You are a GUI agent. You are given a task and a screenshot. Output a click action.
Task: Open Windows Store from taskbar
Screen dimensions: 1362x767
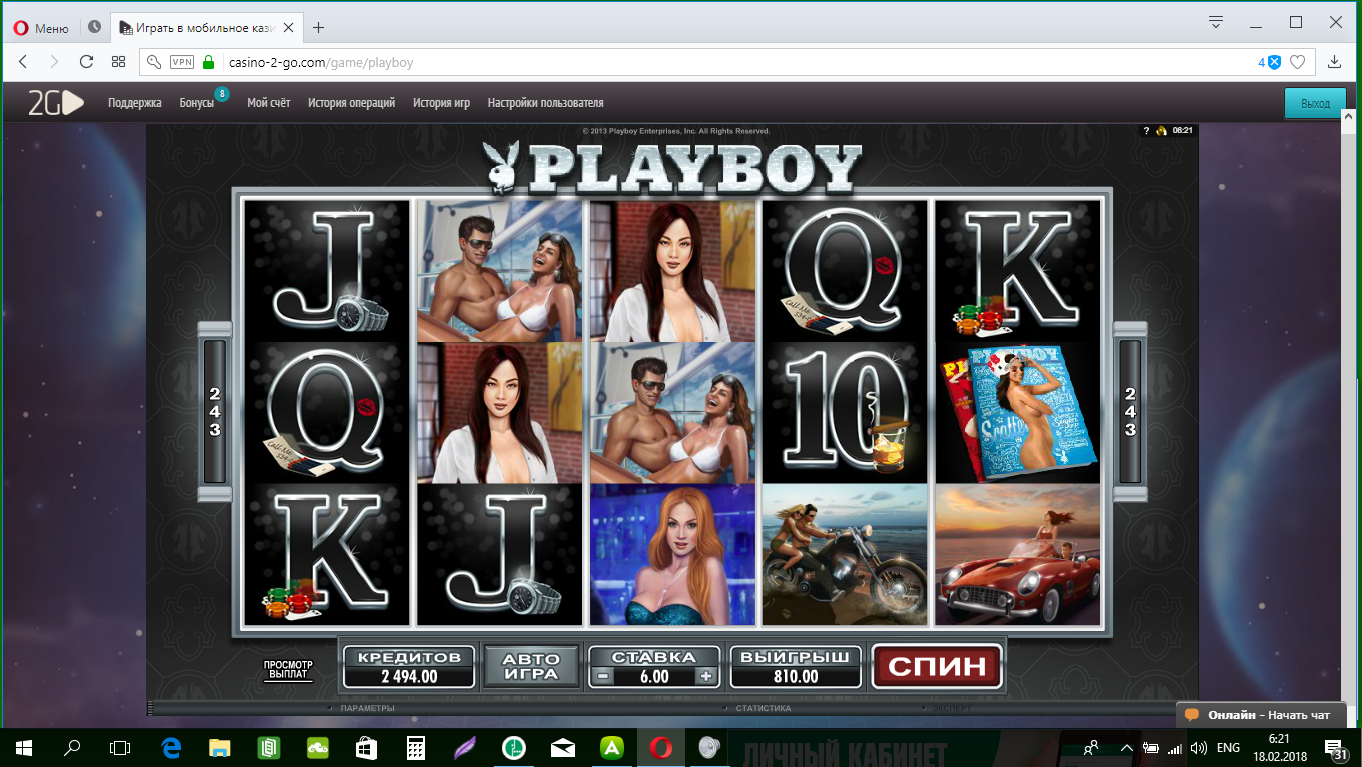coord(366,747)
